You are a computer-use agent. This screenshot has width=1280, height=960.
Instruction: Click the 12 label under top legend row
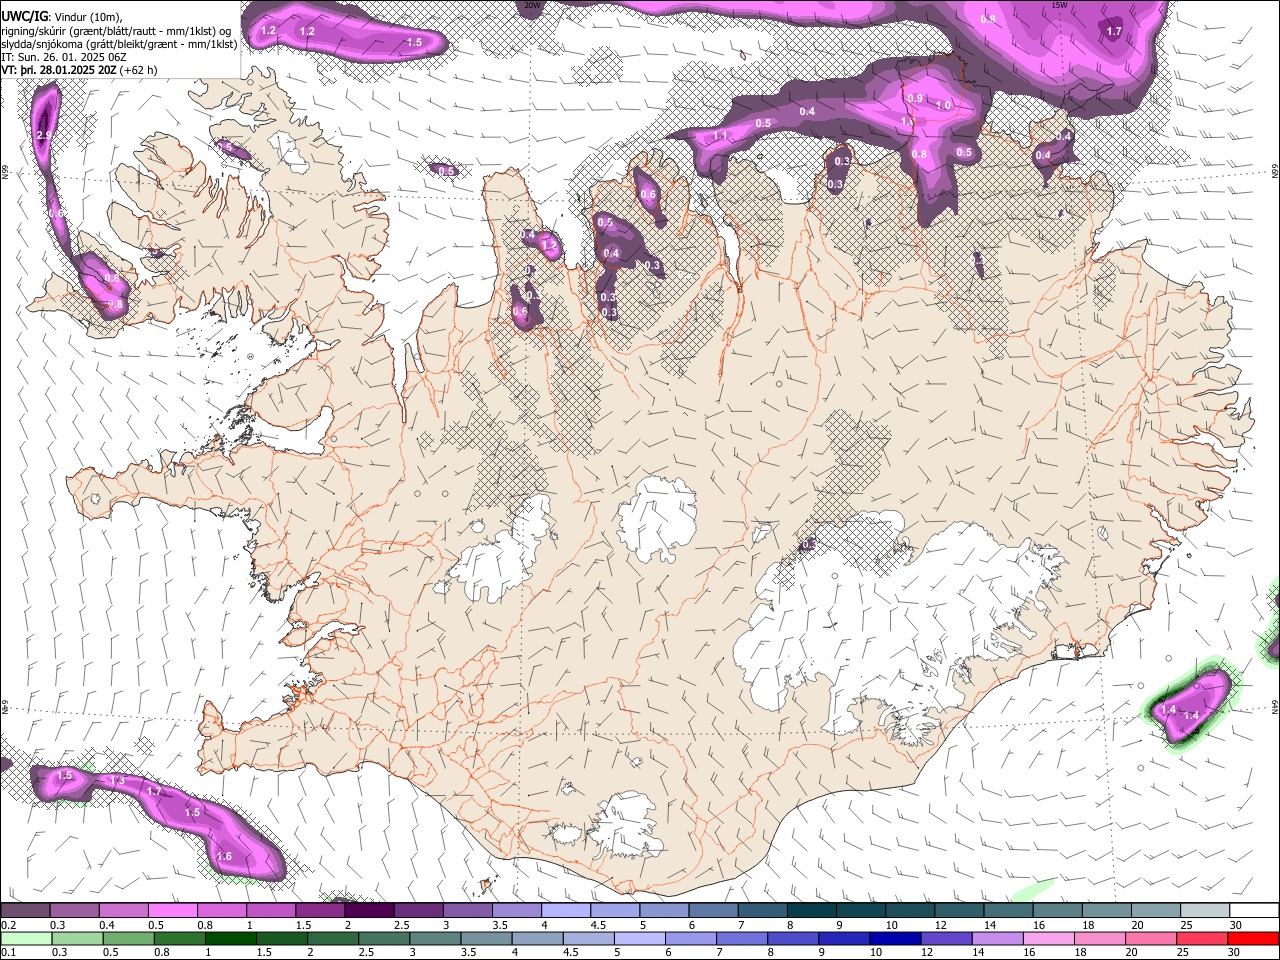[940, 925]
